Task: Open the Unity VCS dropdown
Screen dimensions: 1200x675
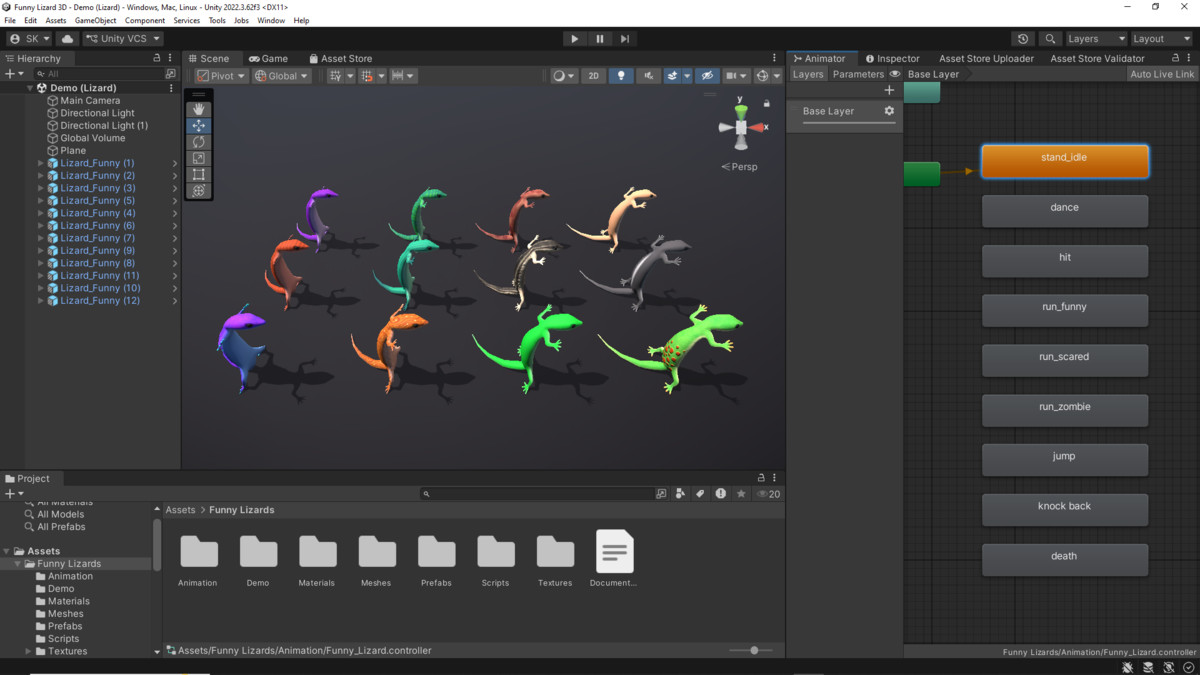Action: (x=122, y=39)
